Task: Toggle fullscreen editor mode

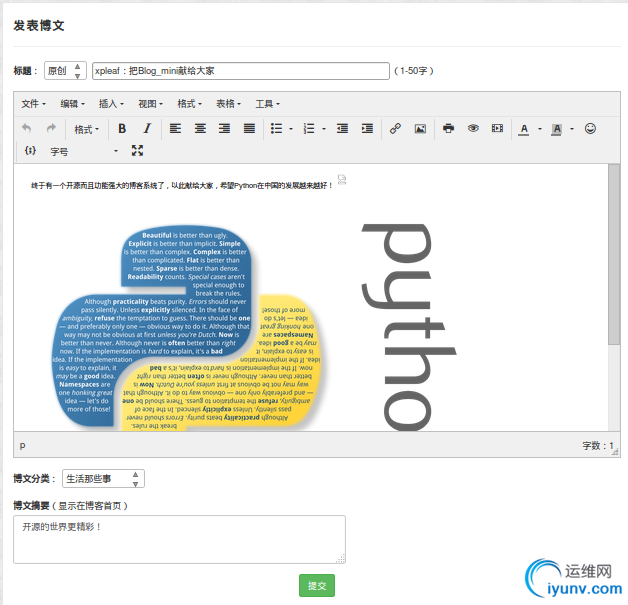Action: (137, 151)
